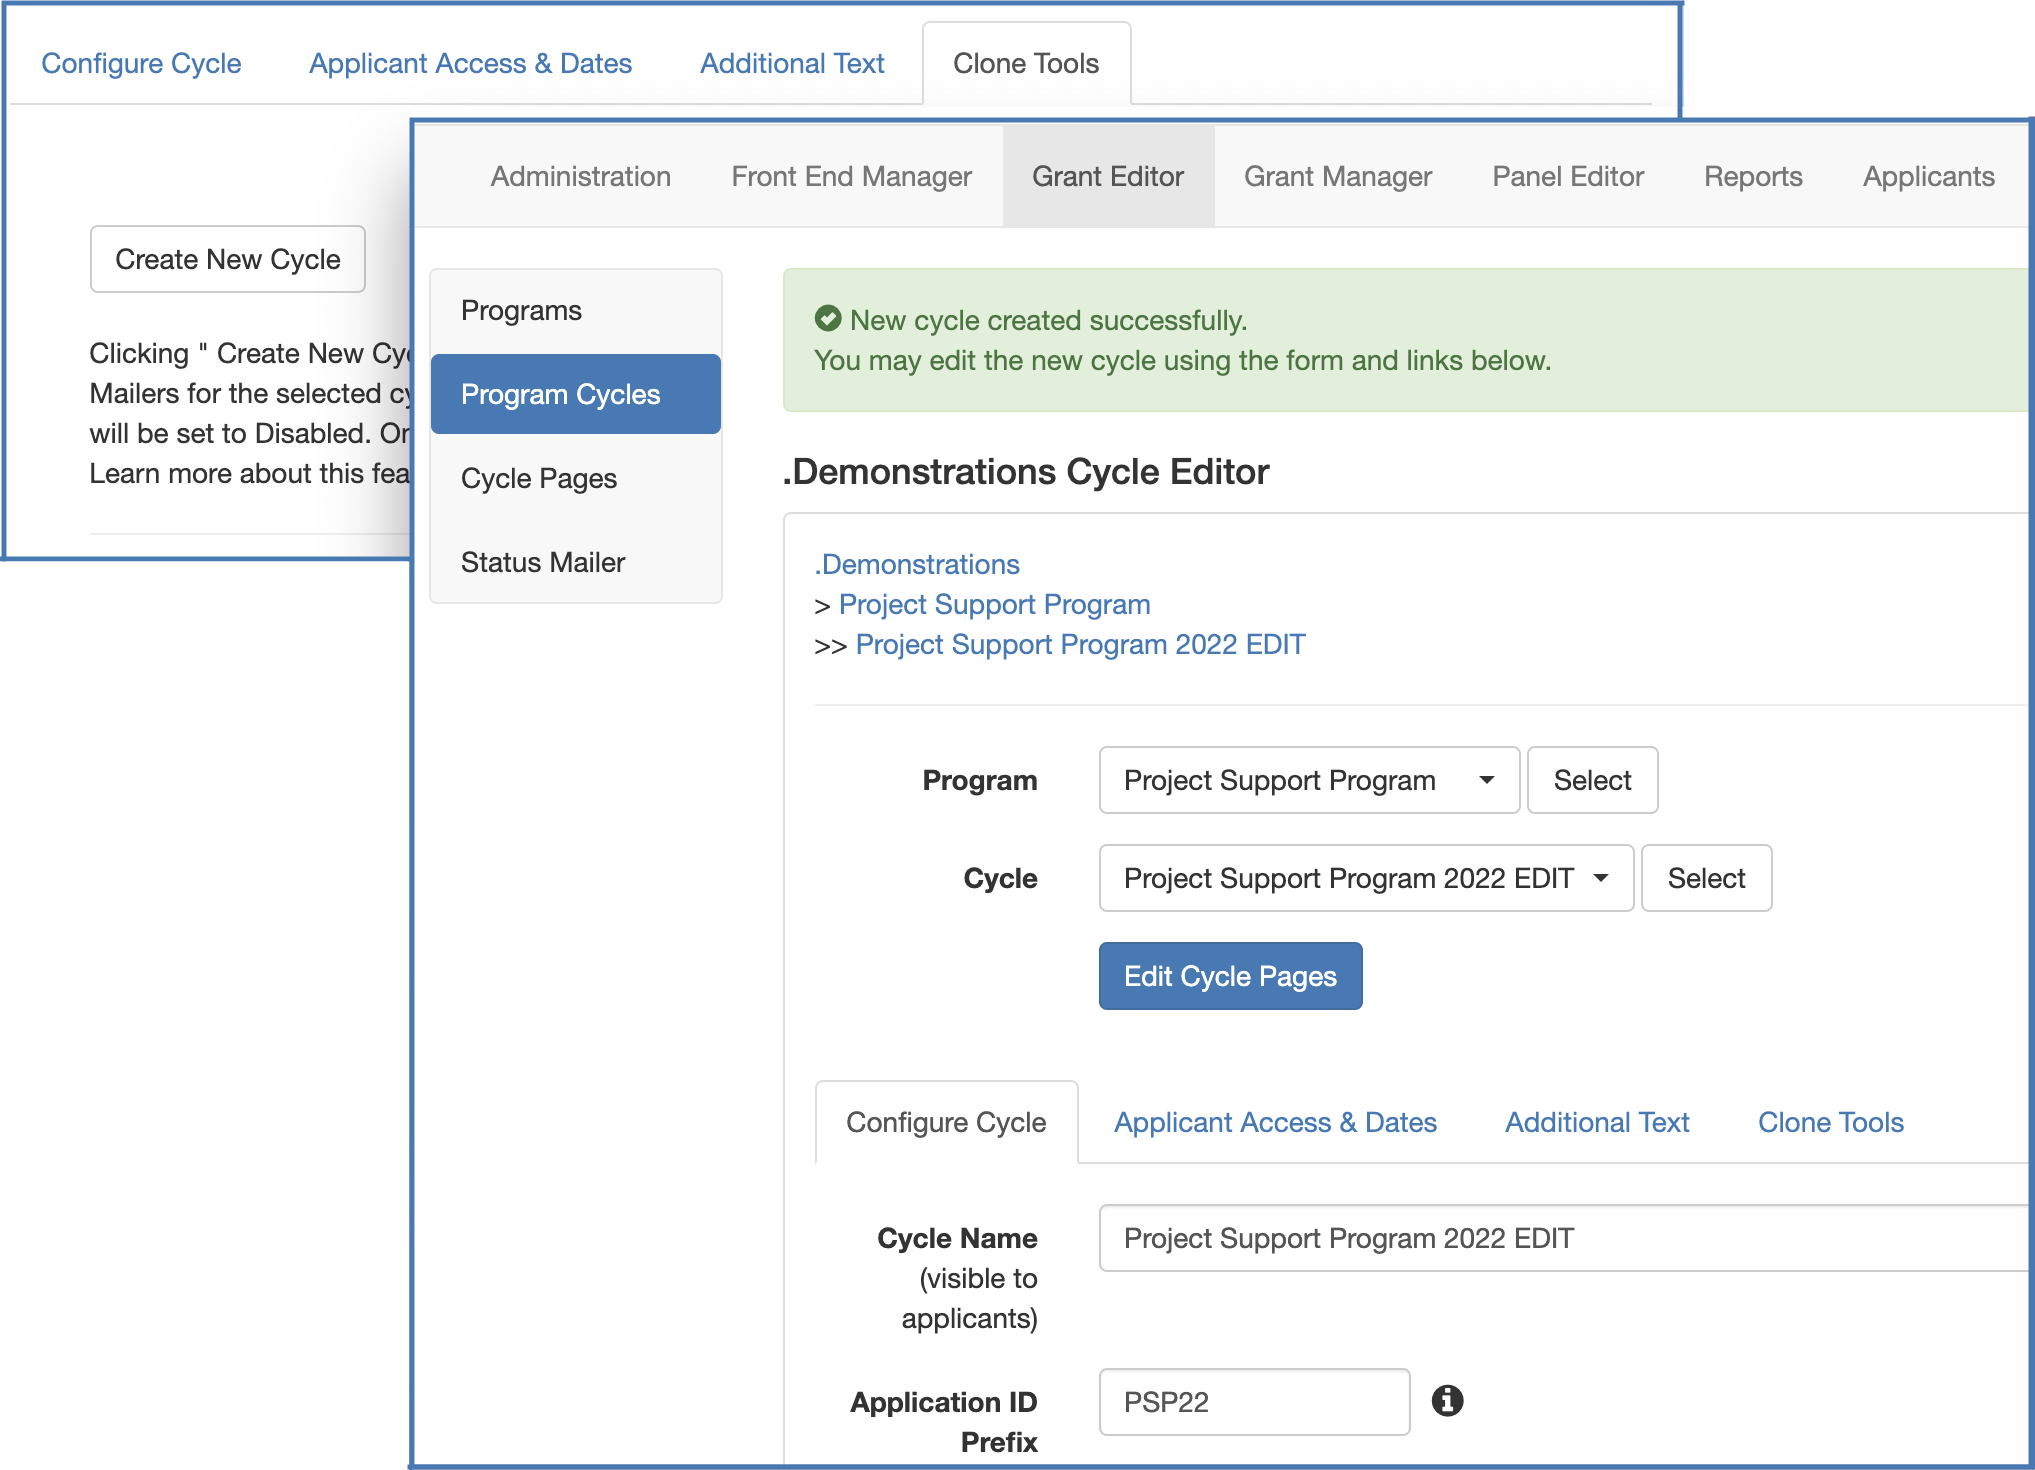Open Status Mailer in the sidebar
The width and height of the screenshot is (2035, 1470).
coord(576,562)
